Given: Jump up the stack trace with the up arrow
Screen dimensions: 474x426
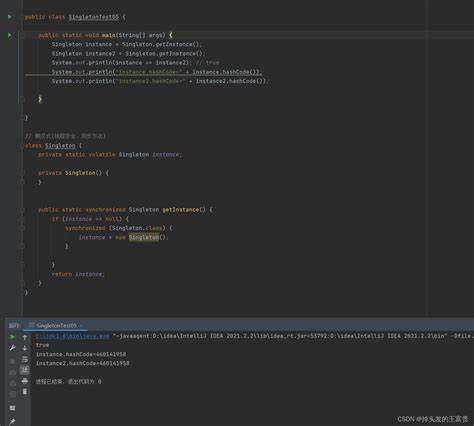Looking at the screenshot, I should point(25,337).
